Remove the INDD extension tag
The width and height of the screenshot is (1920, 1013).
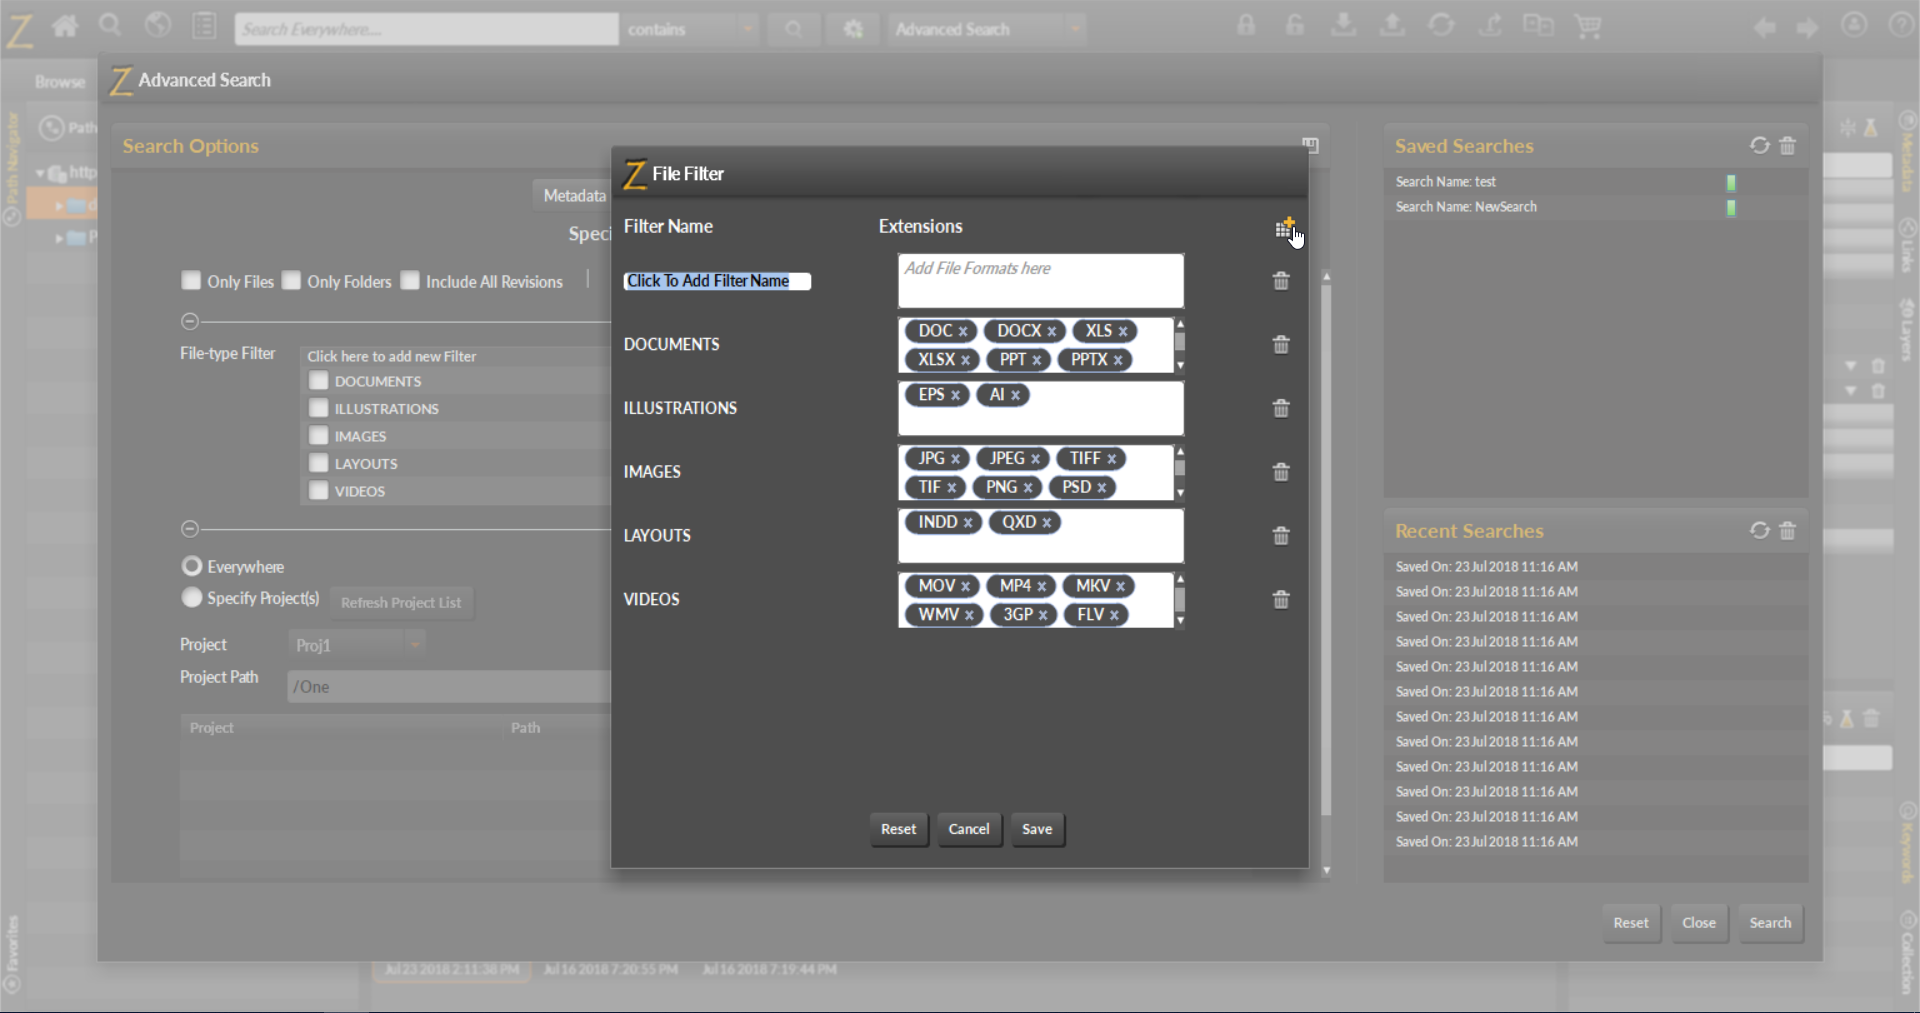pos(968,523)
